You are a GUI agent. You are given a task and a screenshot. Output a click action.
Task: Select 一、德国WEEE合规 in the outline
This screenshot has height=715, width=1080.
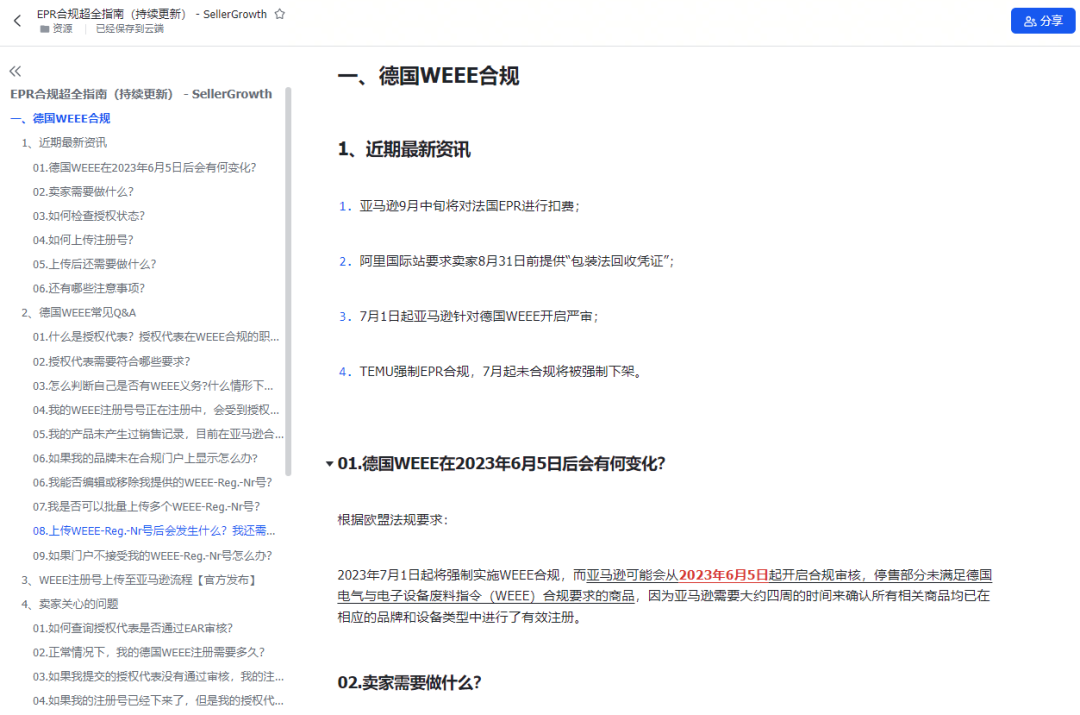60,117
